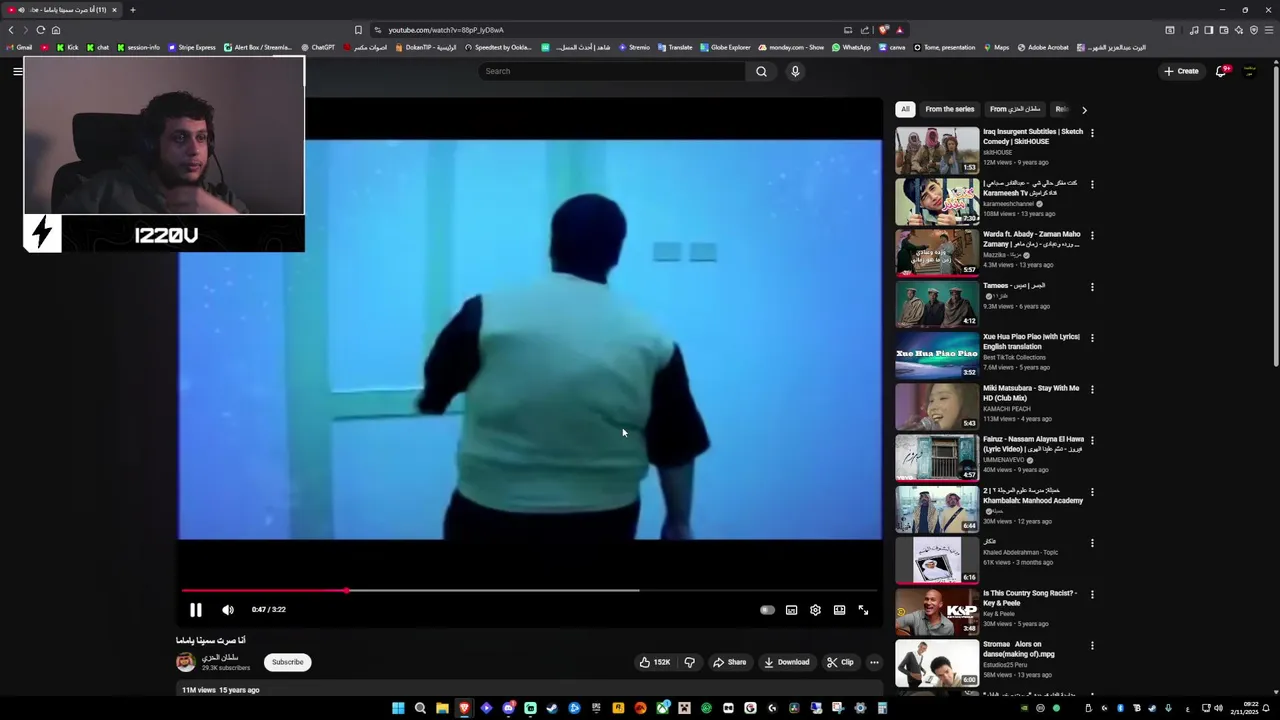Enter full screen mode
The height and width of the screenshot is (720, 1280).
(x=863, y=610)
